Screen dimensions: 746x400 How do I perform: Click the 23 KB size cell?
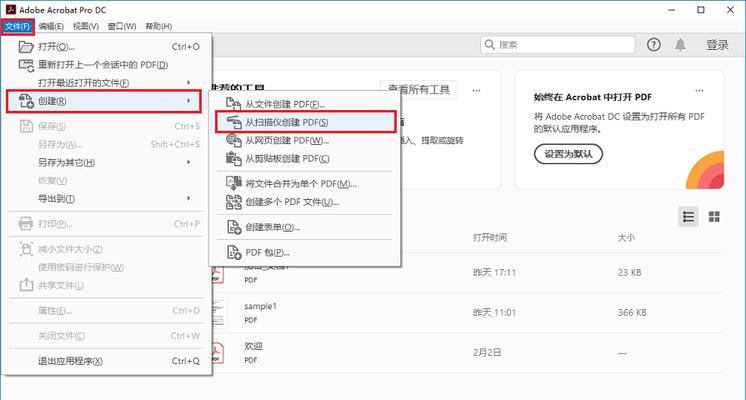point(629,273)
